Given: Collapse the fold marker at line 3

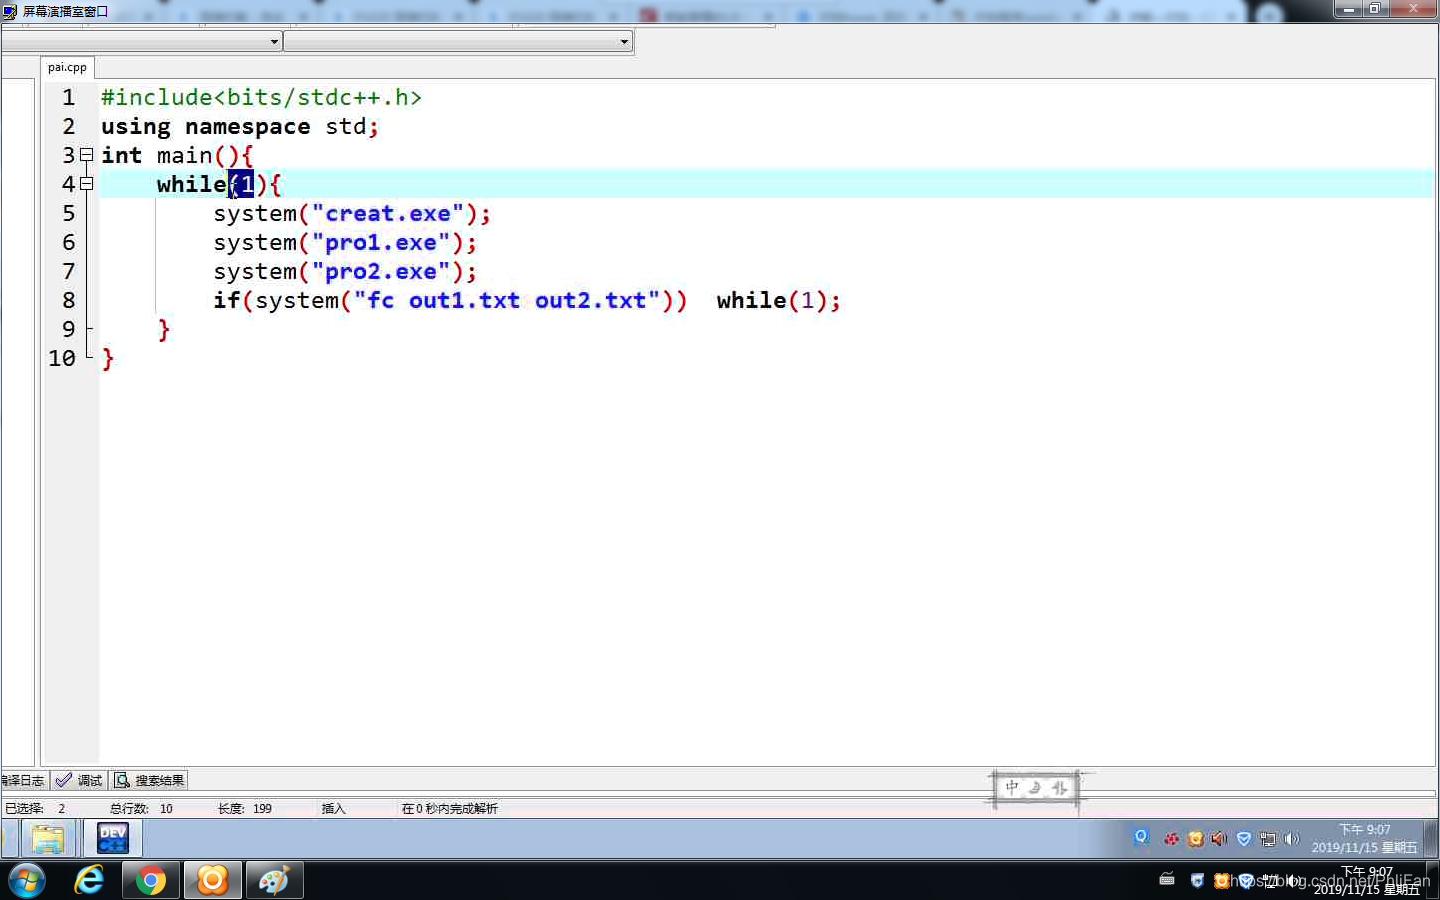Looking at the screenshot, I should [87, 155].
